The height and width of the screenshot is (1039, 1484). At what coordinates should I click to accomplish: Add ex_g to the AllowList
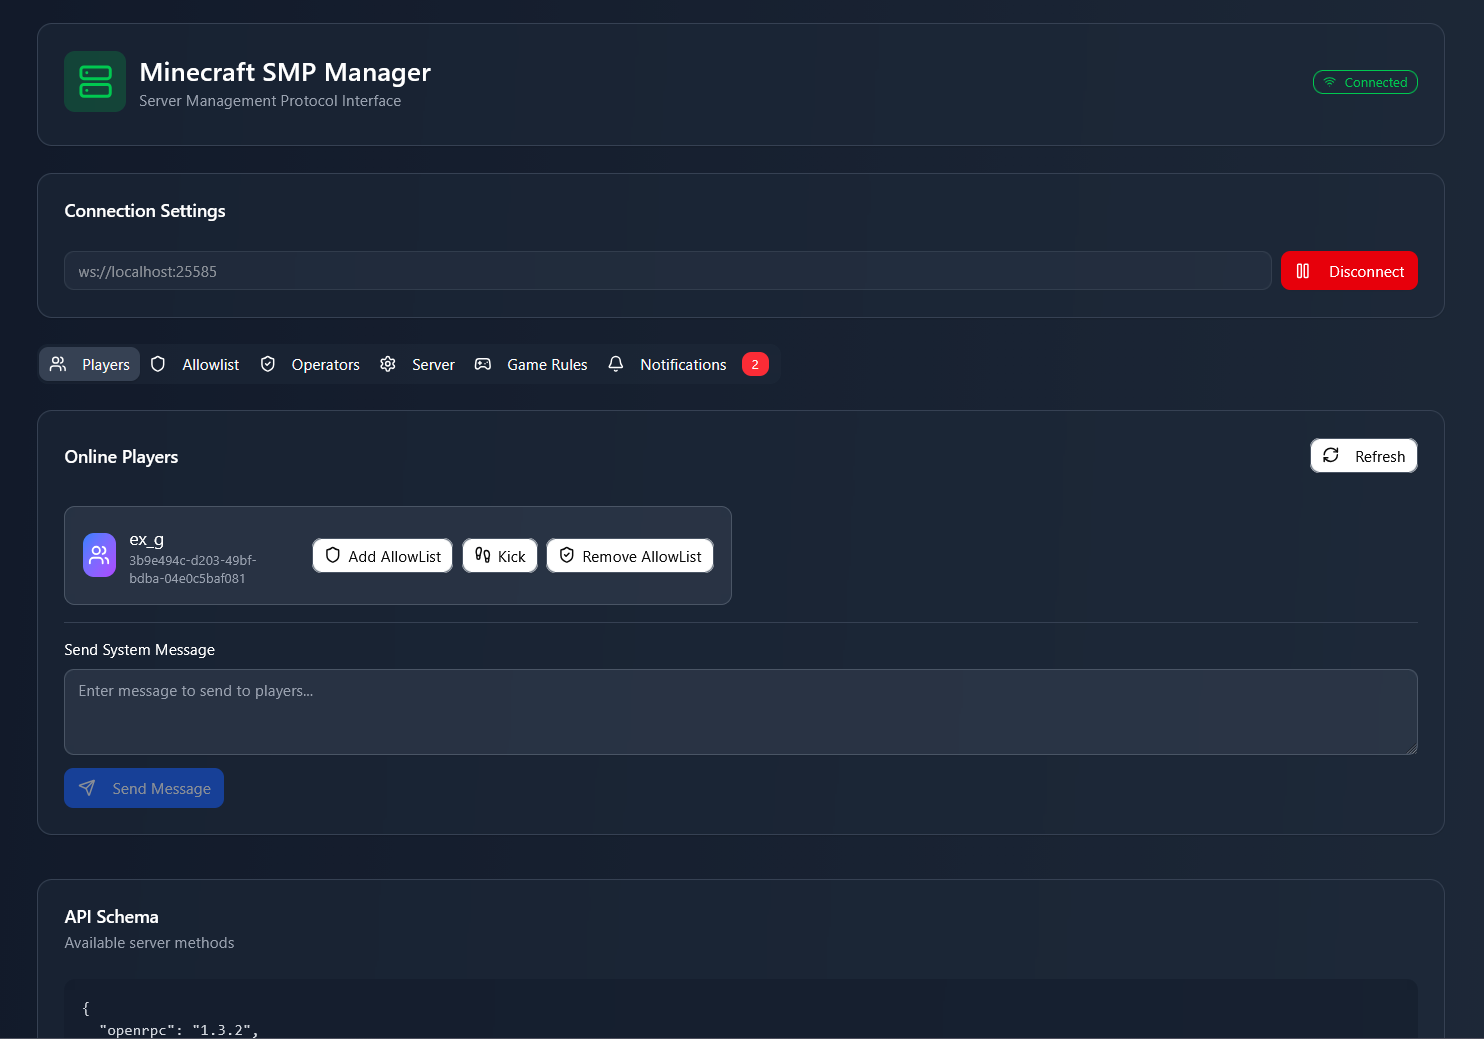(x=382, y=556)
